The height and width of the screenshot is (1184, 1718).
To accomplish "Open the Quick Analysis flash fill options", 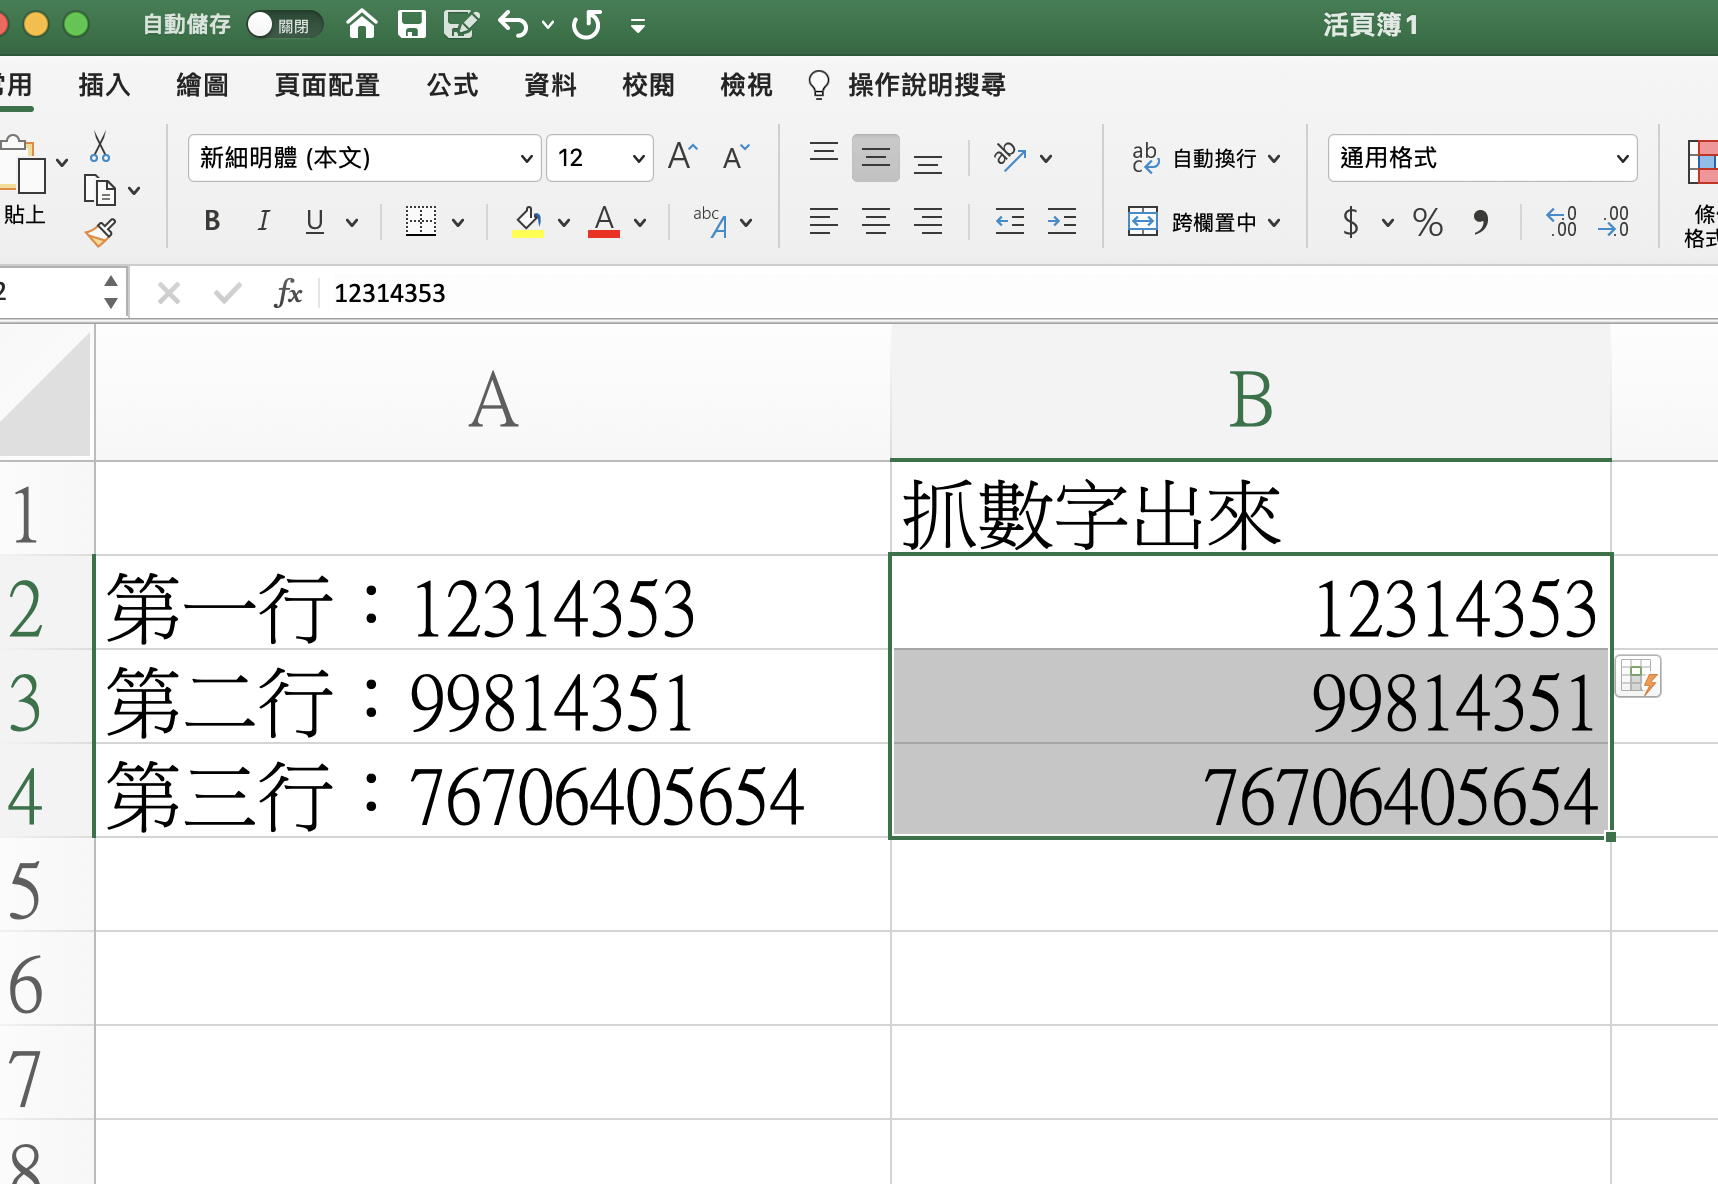I will pyautogui.click(x=1638, y=677).
